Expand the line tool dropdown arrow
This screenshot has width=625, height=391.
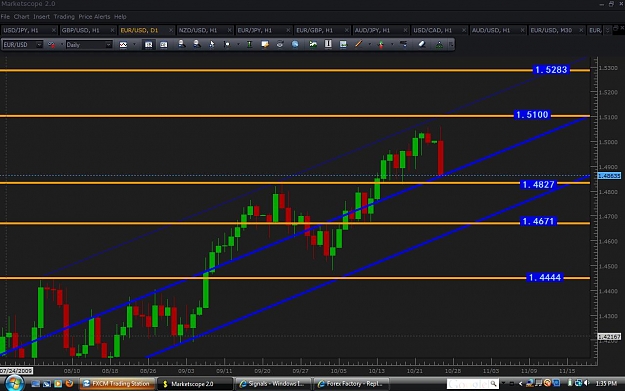(x=369, y=45)
